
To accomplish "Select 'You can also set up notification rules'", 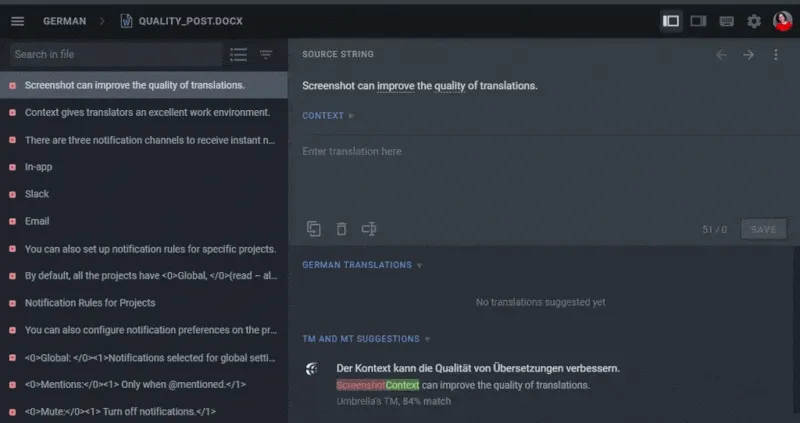I will [x=144, y=249].
